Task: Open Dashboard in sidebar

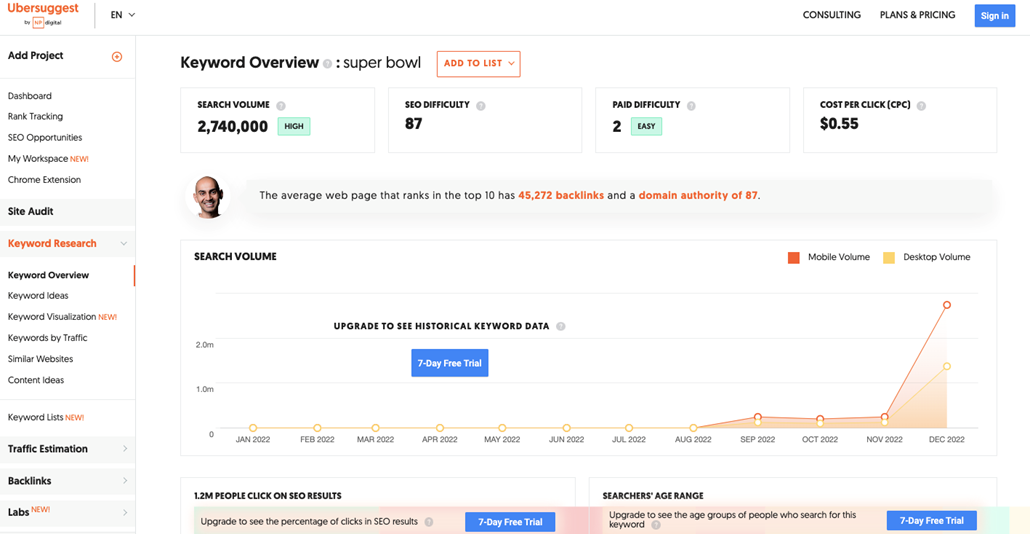Action: coord(30,96)
